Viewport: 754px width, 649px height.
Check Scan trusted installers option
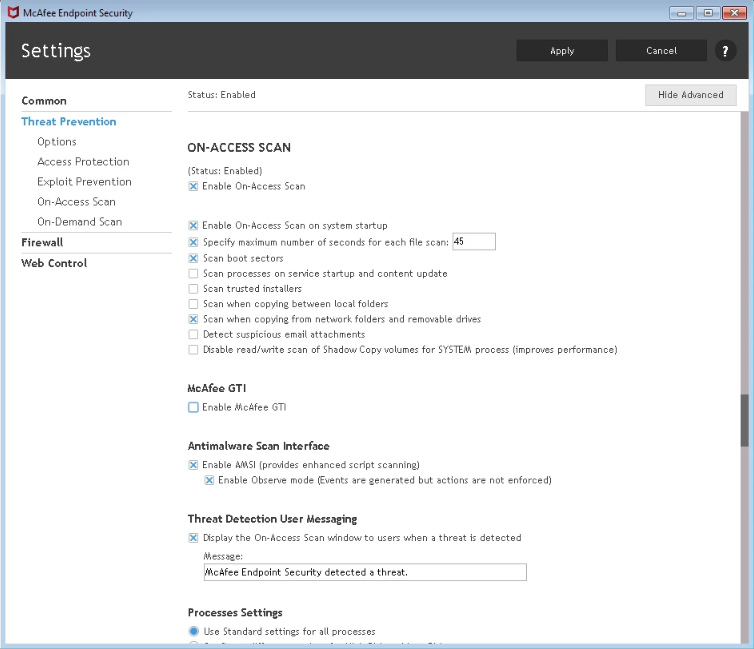(193, 289)
